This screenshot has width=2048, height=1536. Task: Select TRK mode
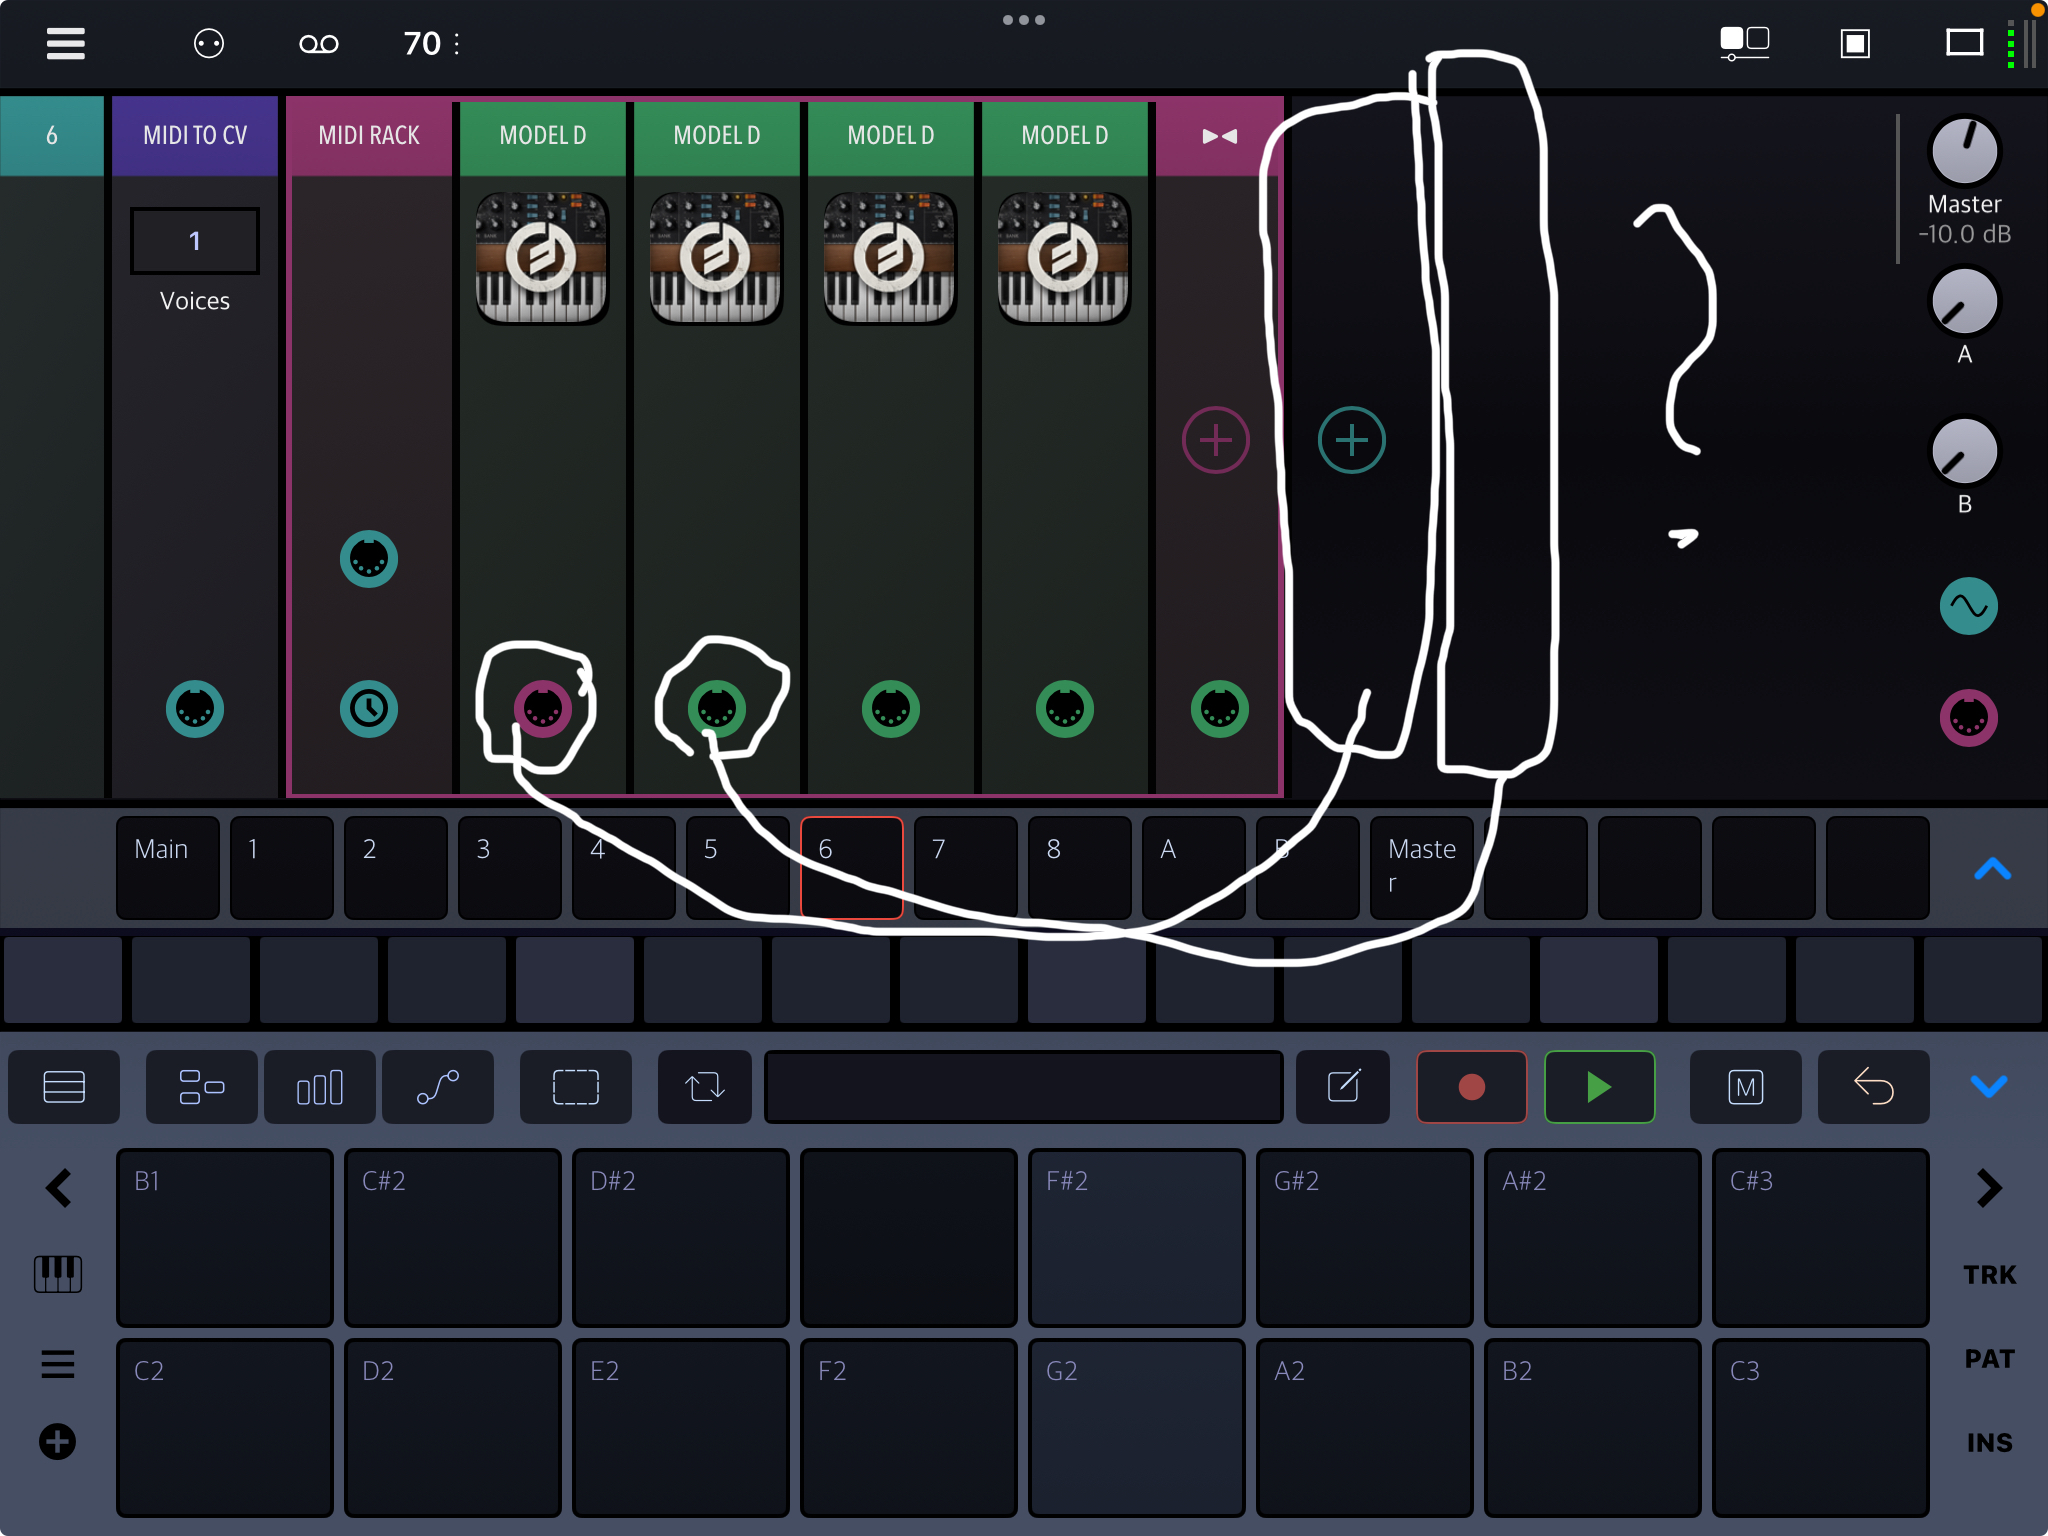click(1990, 1275)
